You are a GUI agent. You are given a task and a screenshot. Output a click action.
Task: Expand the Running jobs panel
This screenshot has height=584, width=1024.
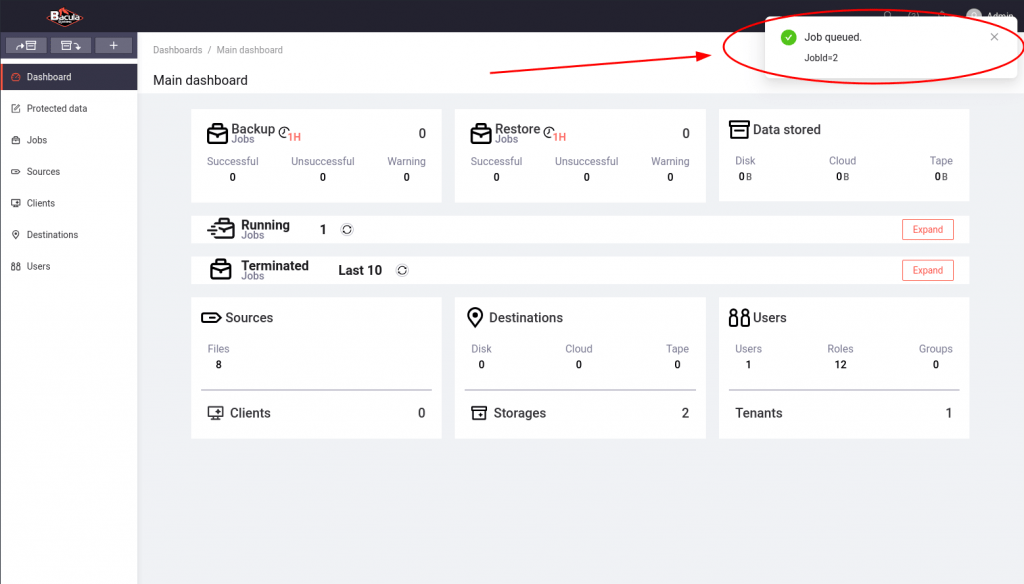(x=927, y=230)
